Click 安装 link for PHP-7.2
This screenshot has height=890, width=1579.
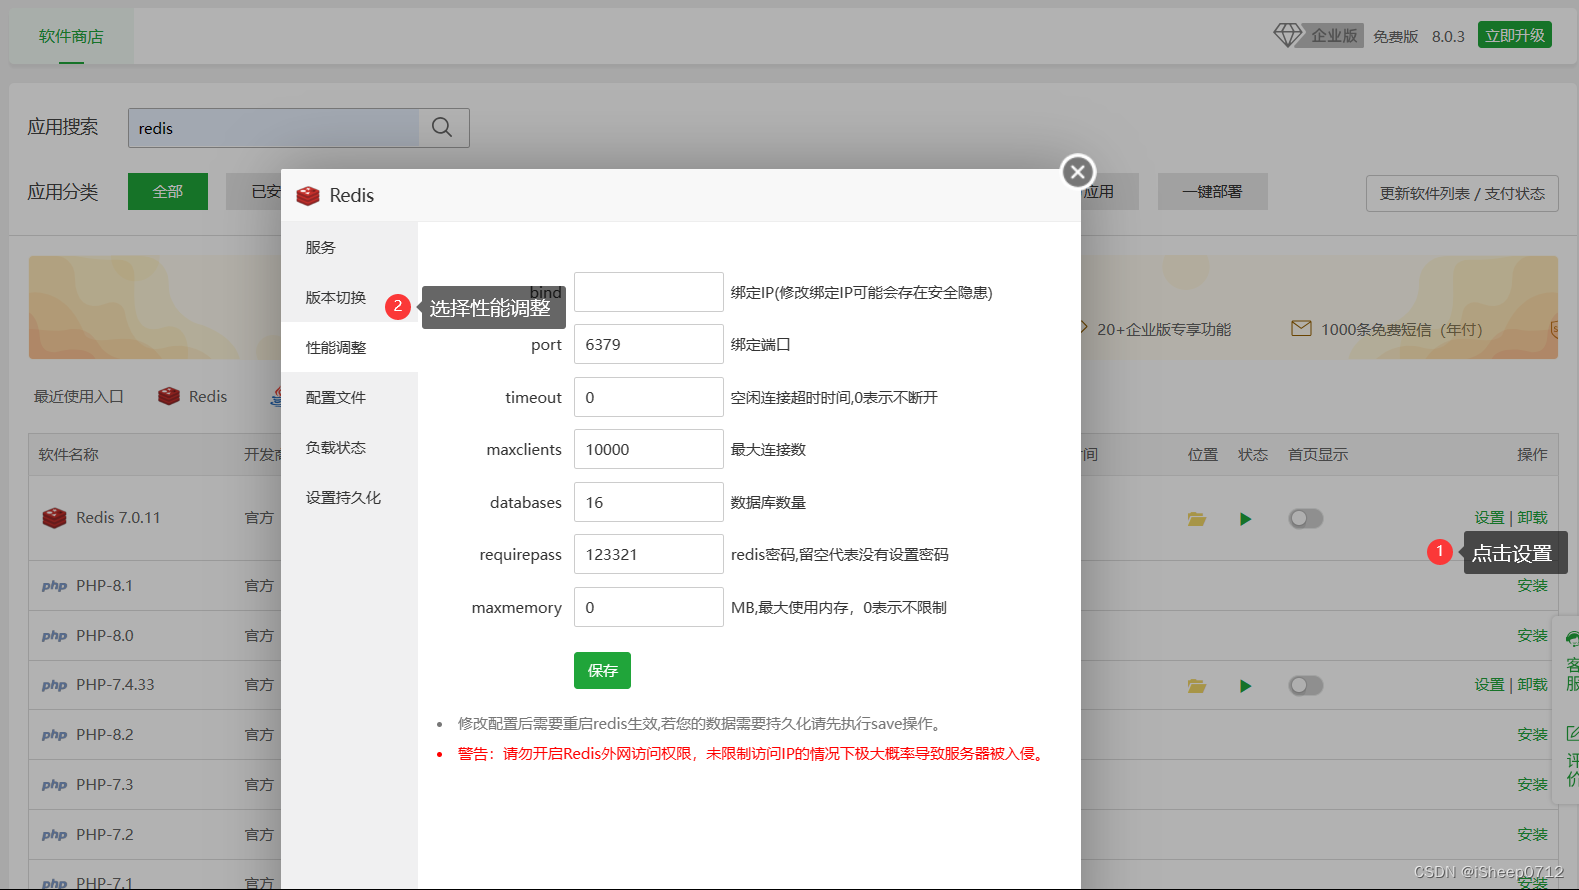point(1532,835)
